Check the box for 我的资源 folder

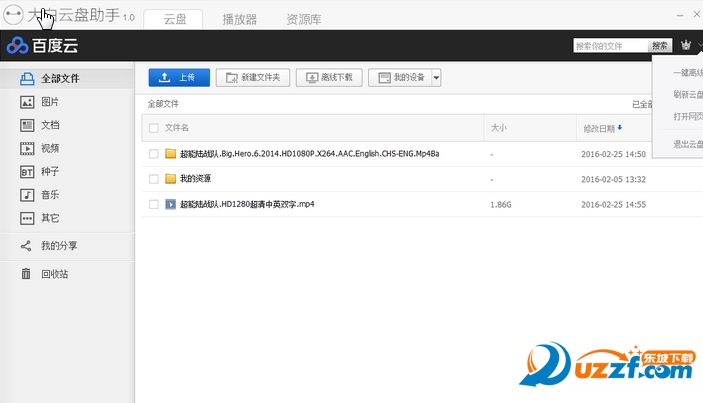154,179
